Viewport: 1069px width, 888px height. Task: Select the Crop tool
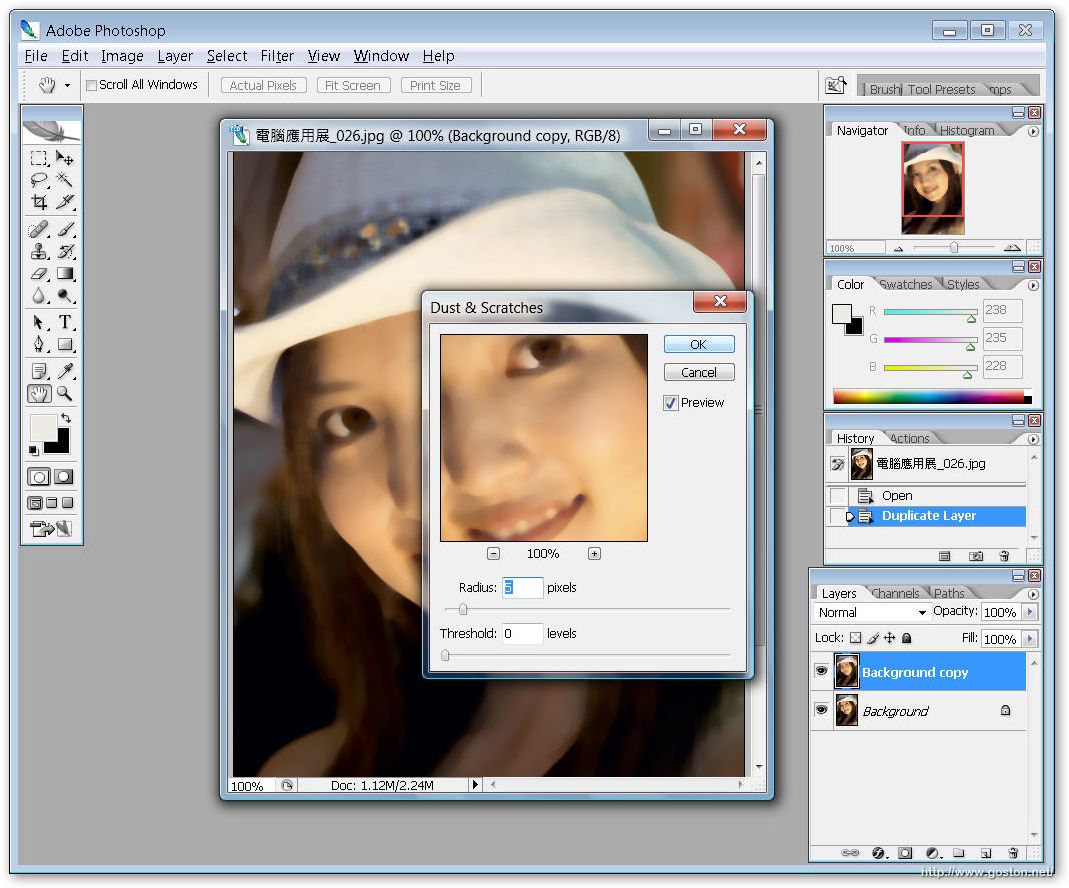click(39, 202)
